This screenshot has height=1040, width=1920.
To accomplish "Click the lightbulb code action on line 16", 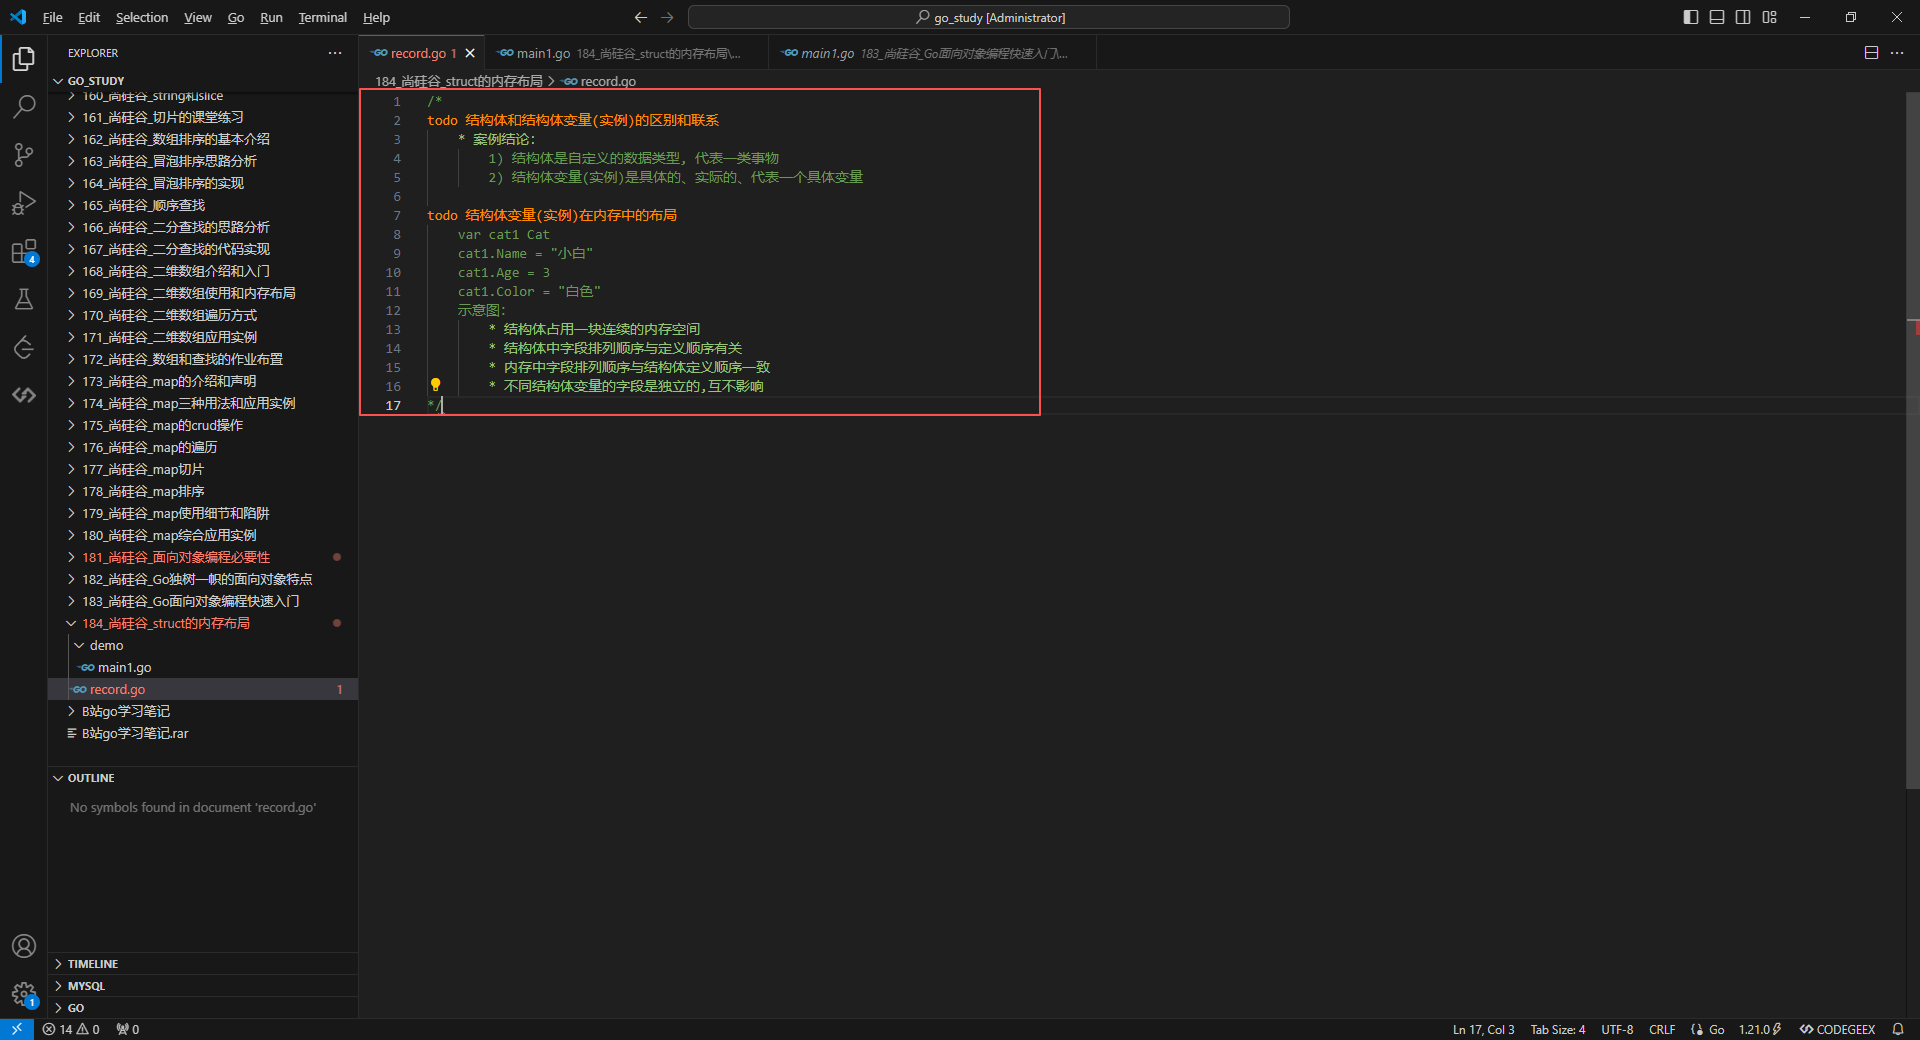I will point(435,385).
